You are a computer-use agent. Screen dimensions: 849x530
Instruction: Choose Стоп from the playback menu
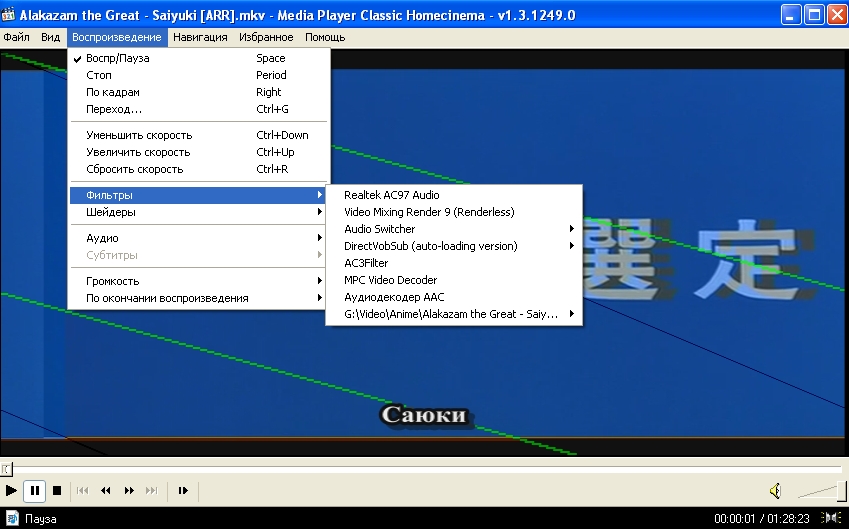pyautogui.click(x=198, y=75)
